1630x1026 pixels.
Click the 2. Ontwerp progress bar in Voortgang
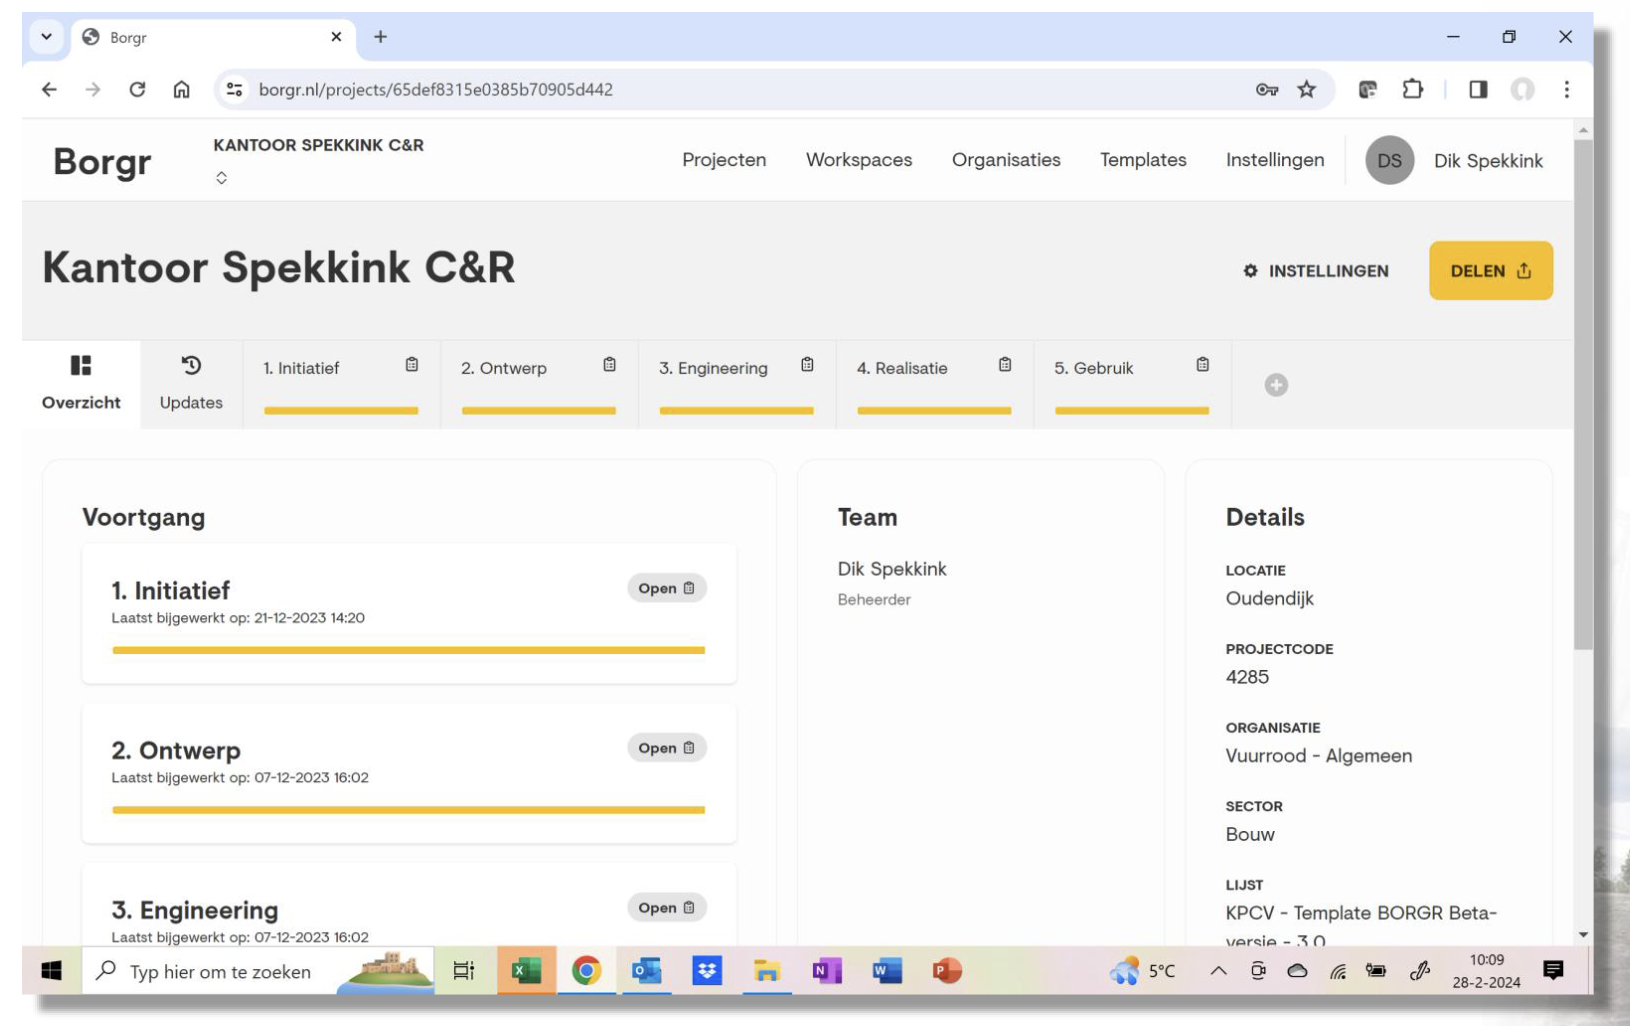pyautogui.click(x=408, y=810)
